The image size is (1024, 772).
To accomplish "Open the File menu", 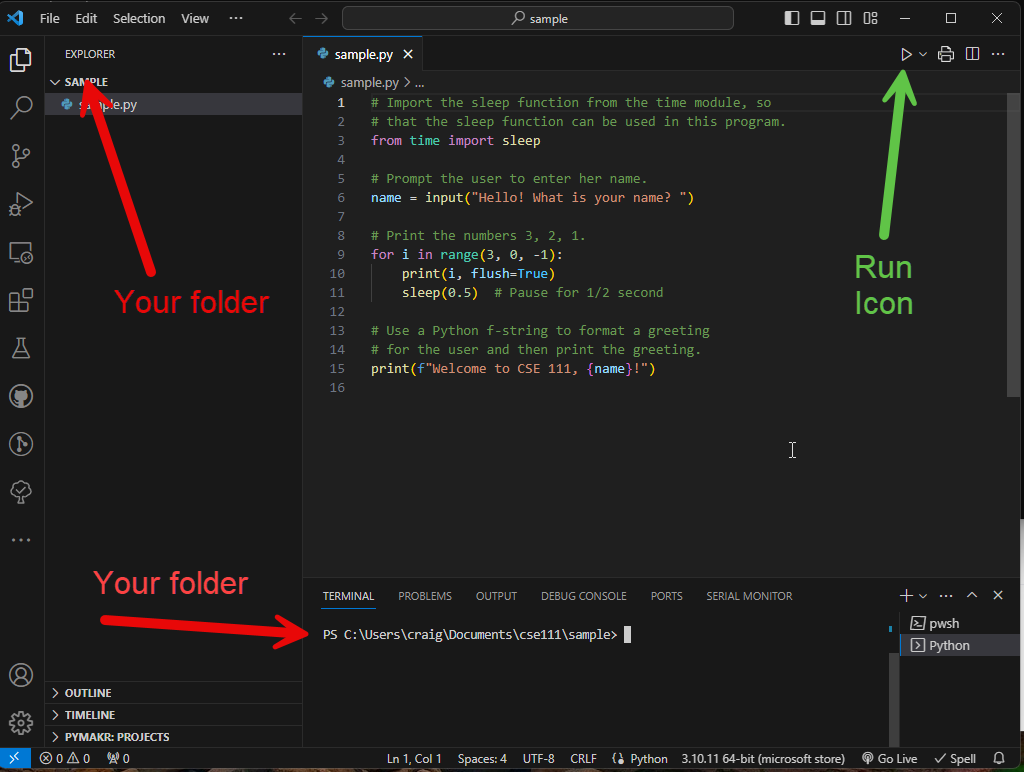I will [49, 17].
